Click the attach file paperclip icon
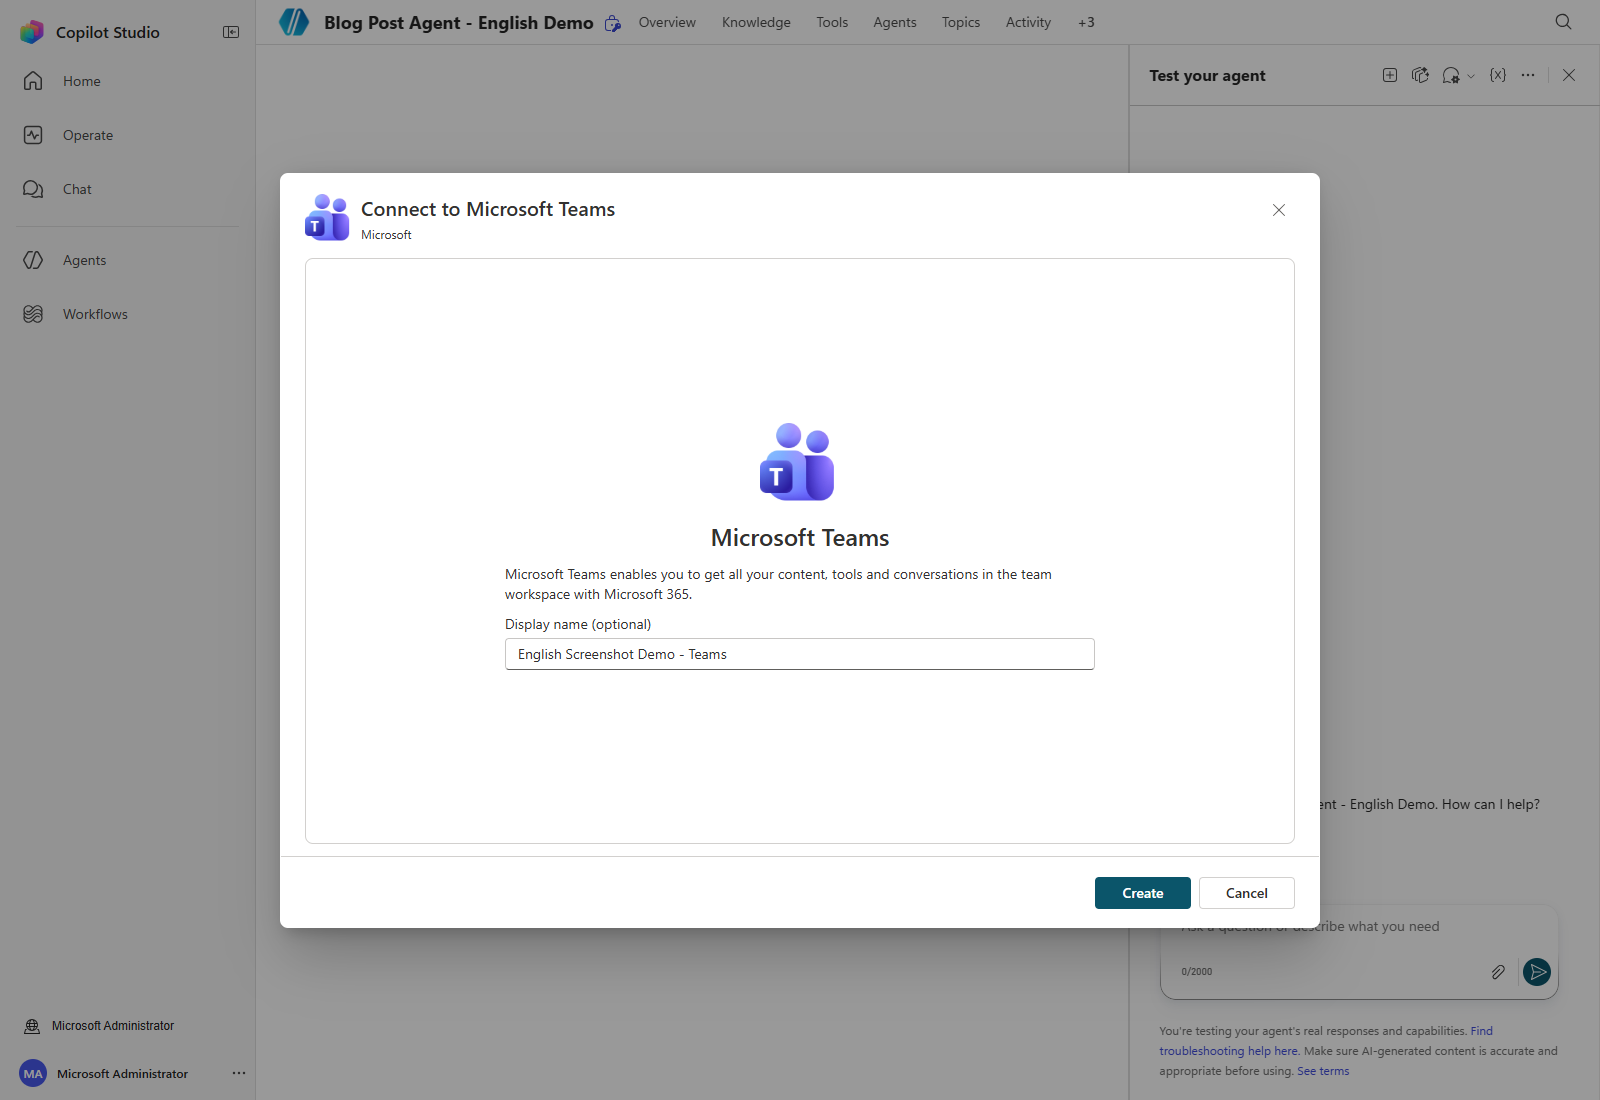Viewport: 1600px width, 1100px height. (x=1498, y=972)
